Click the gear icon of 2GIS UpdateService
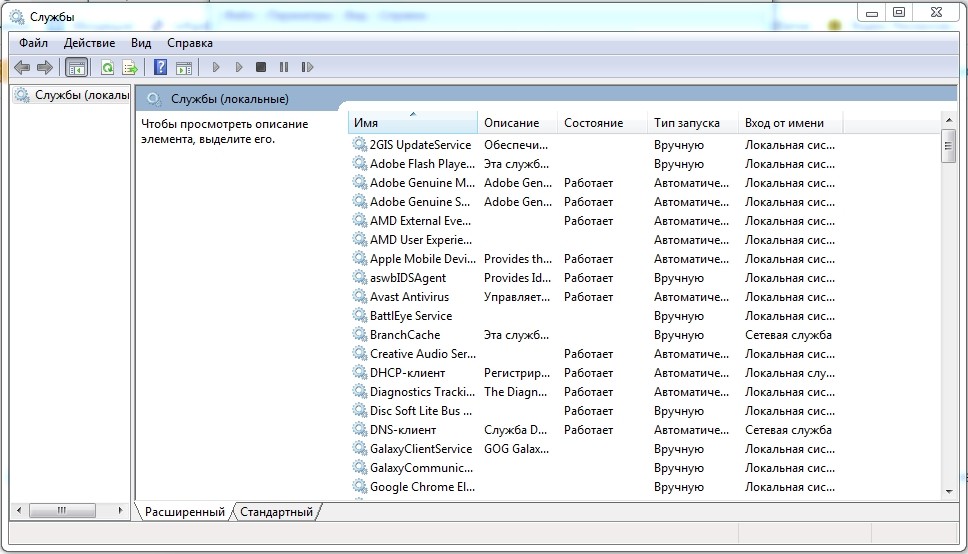This screenshot has height=554, width=968. point(359,145)
